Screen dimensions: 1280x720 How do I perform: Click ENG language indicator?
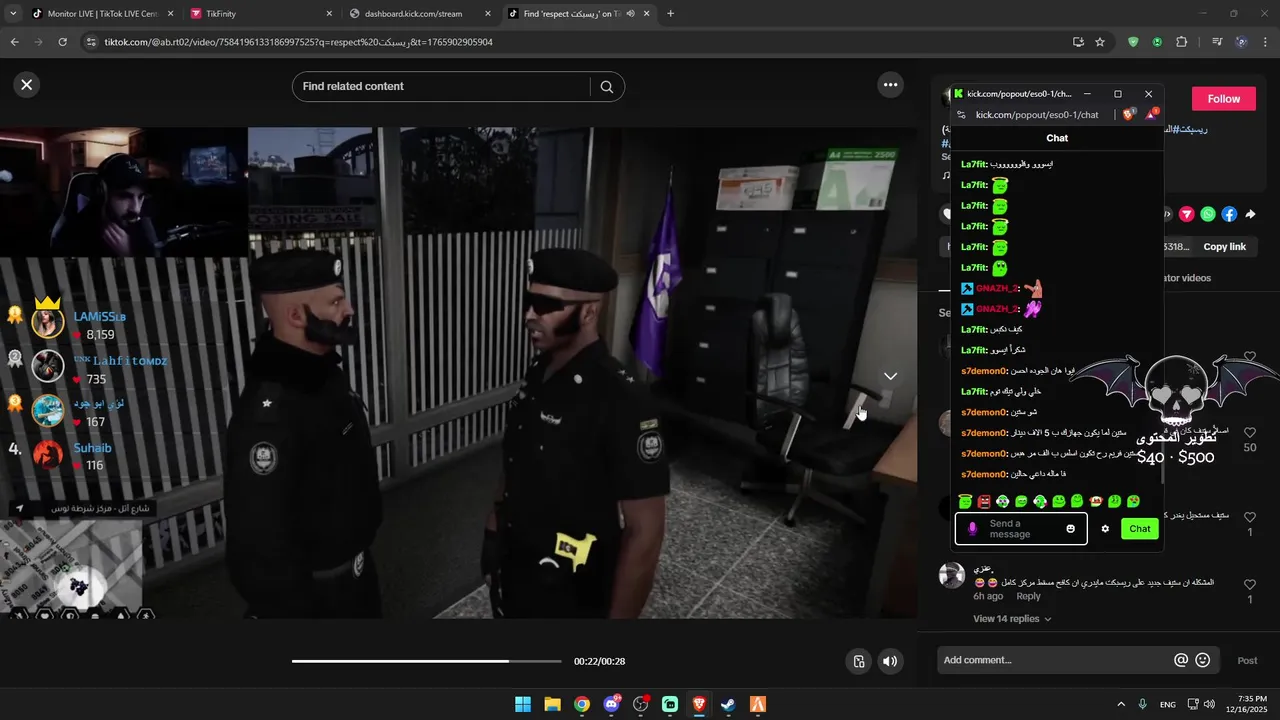click(1167, 704)
